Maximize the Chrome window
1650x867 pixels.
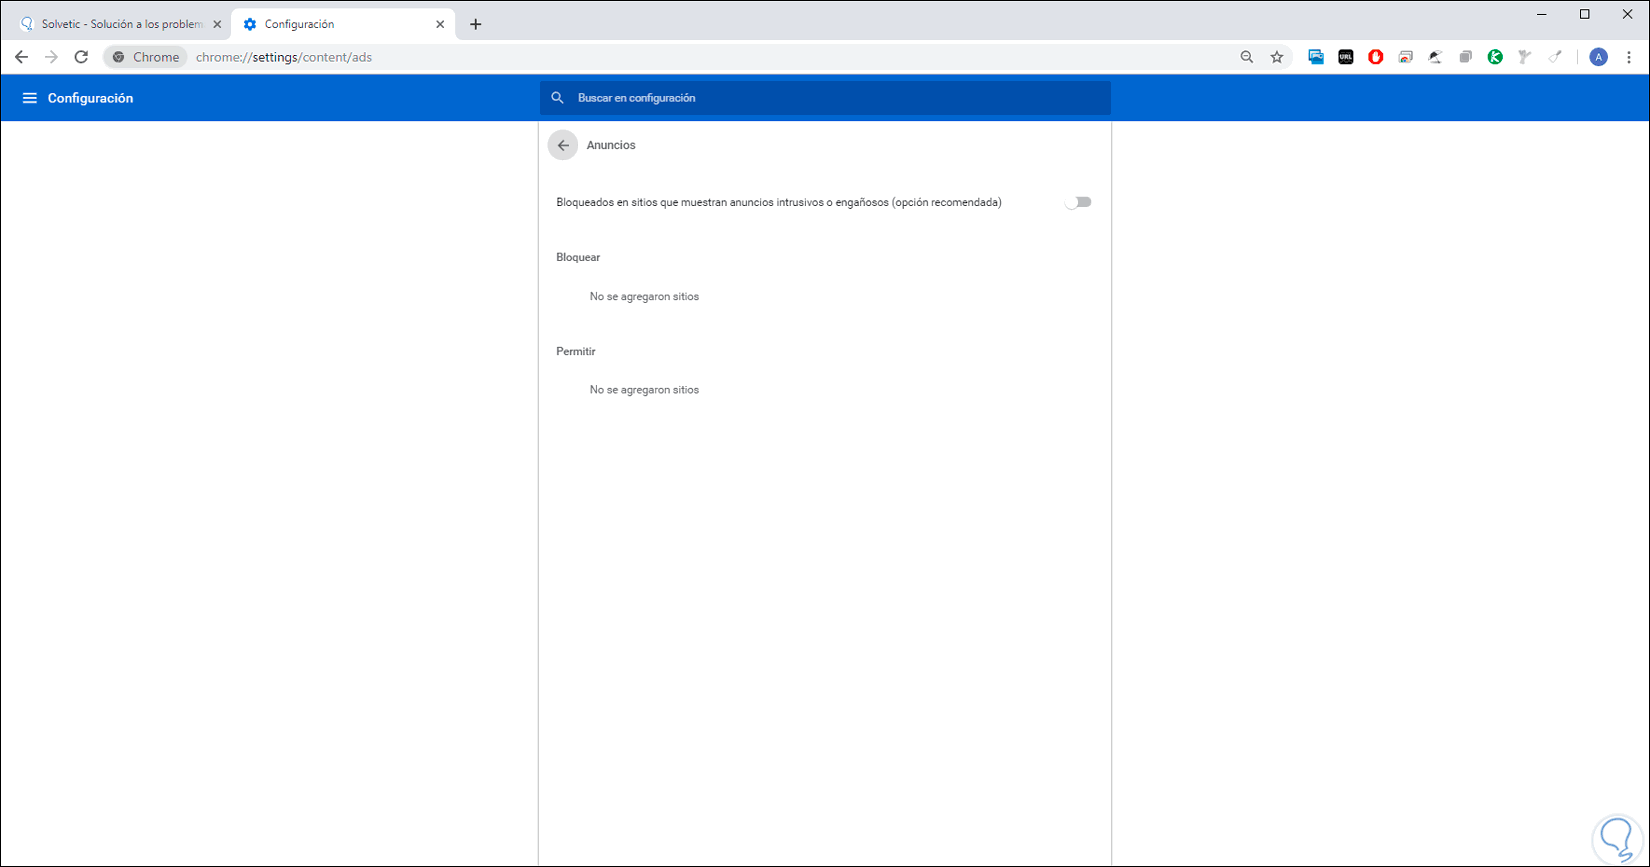1585,14
